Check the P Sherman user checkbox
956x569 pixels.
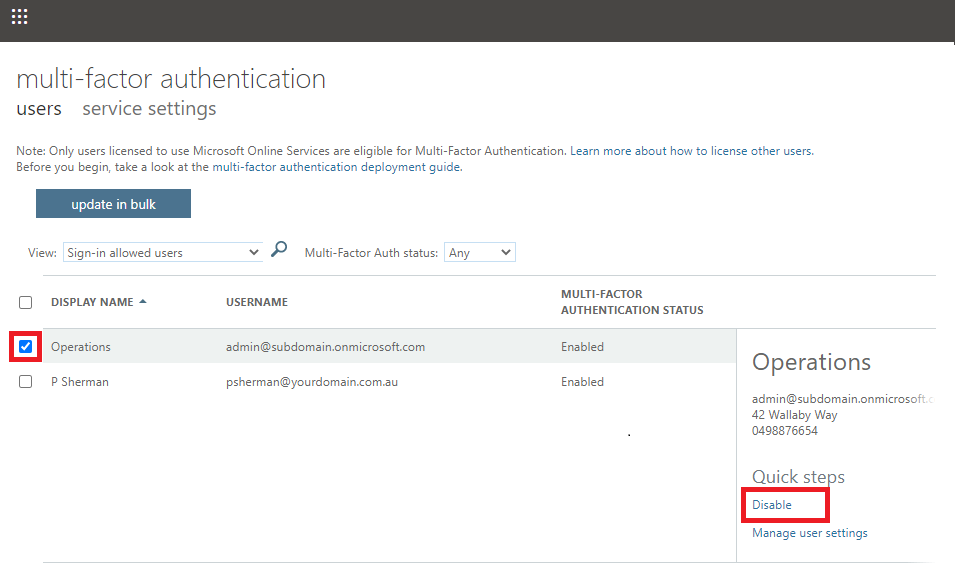click(26, 382)
